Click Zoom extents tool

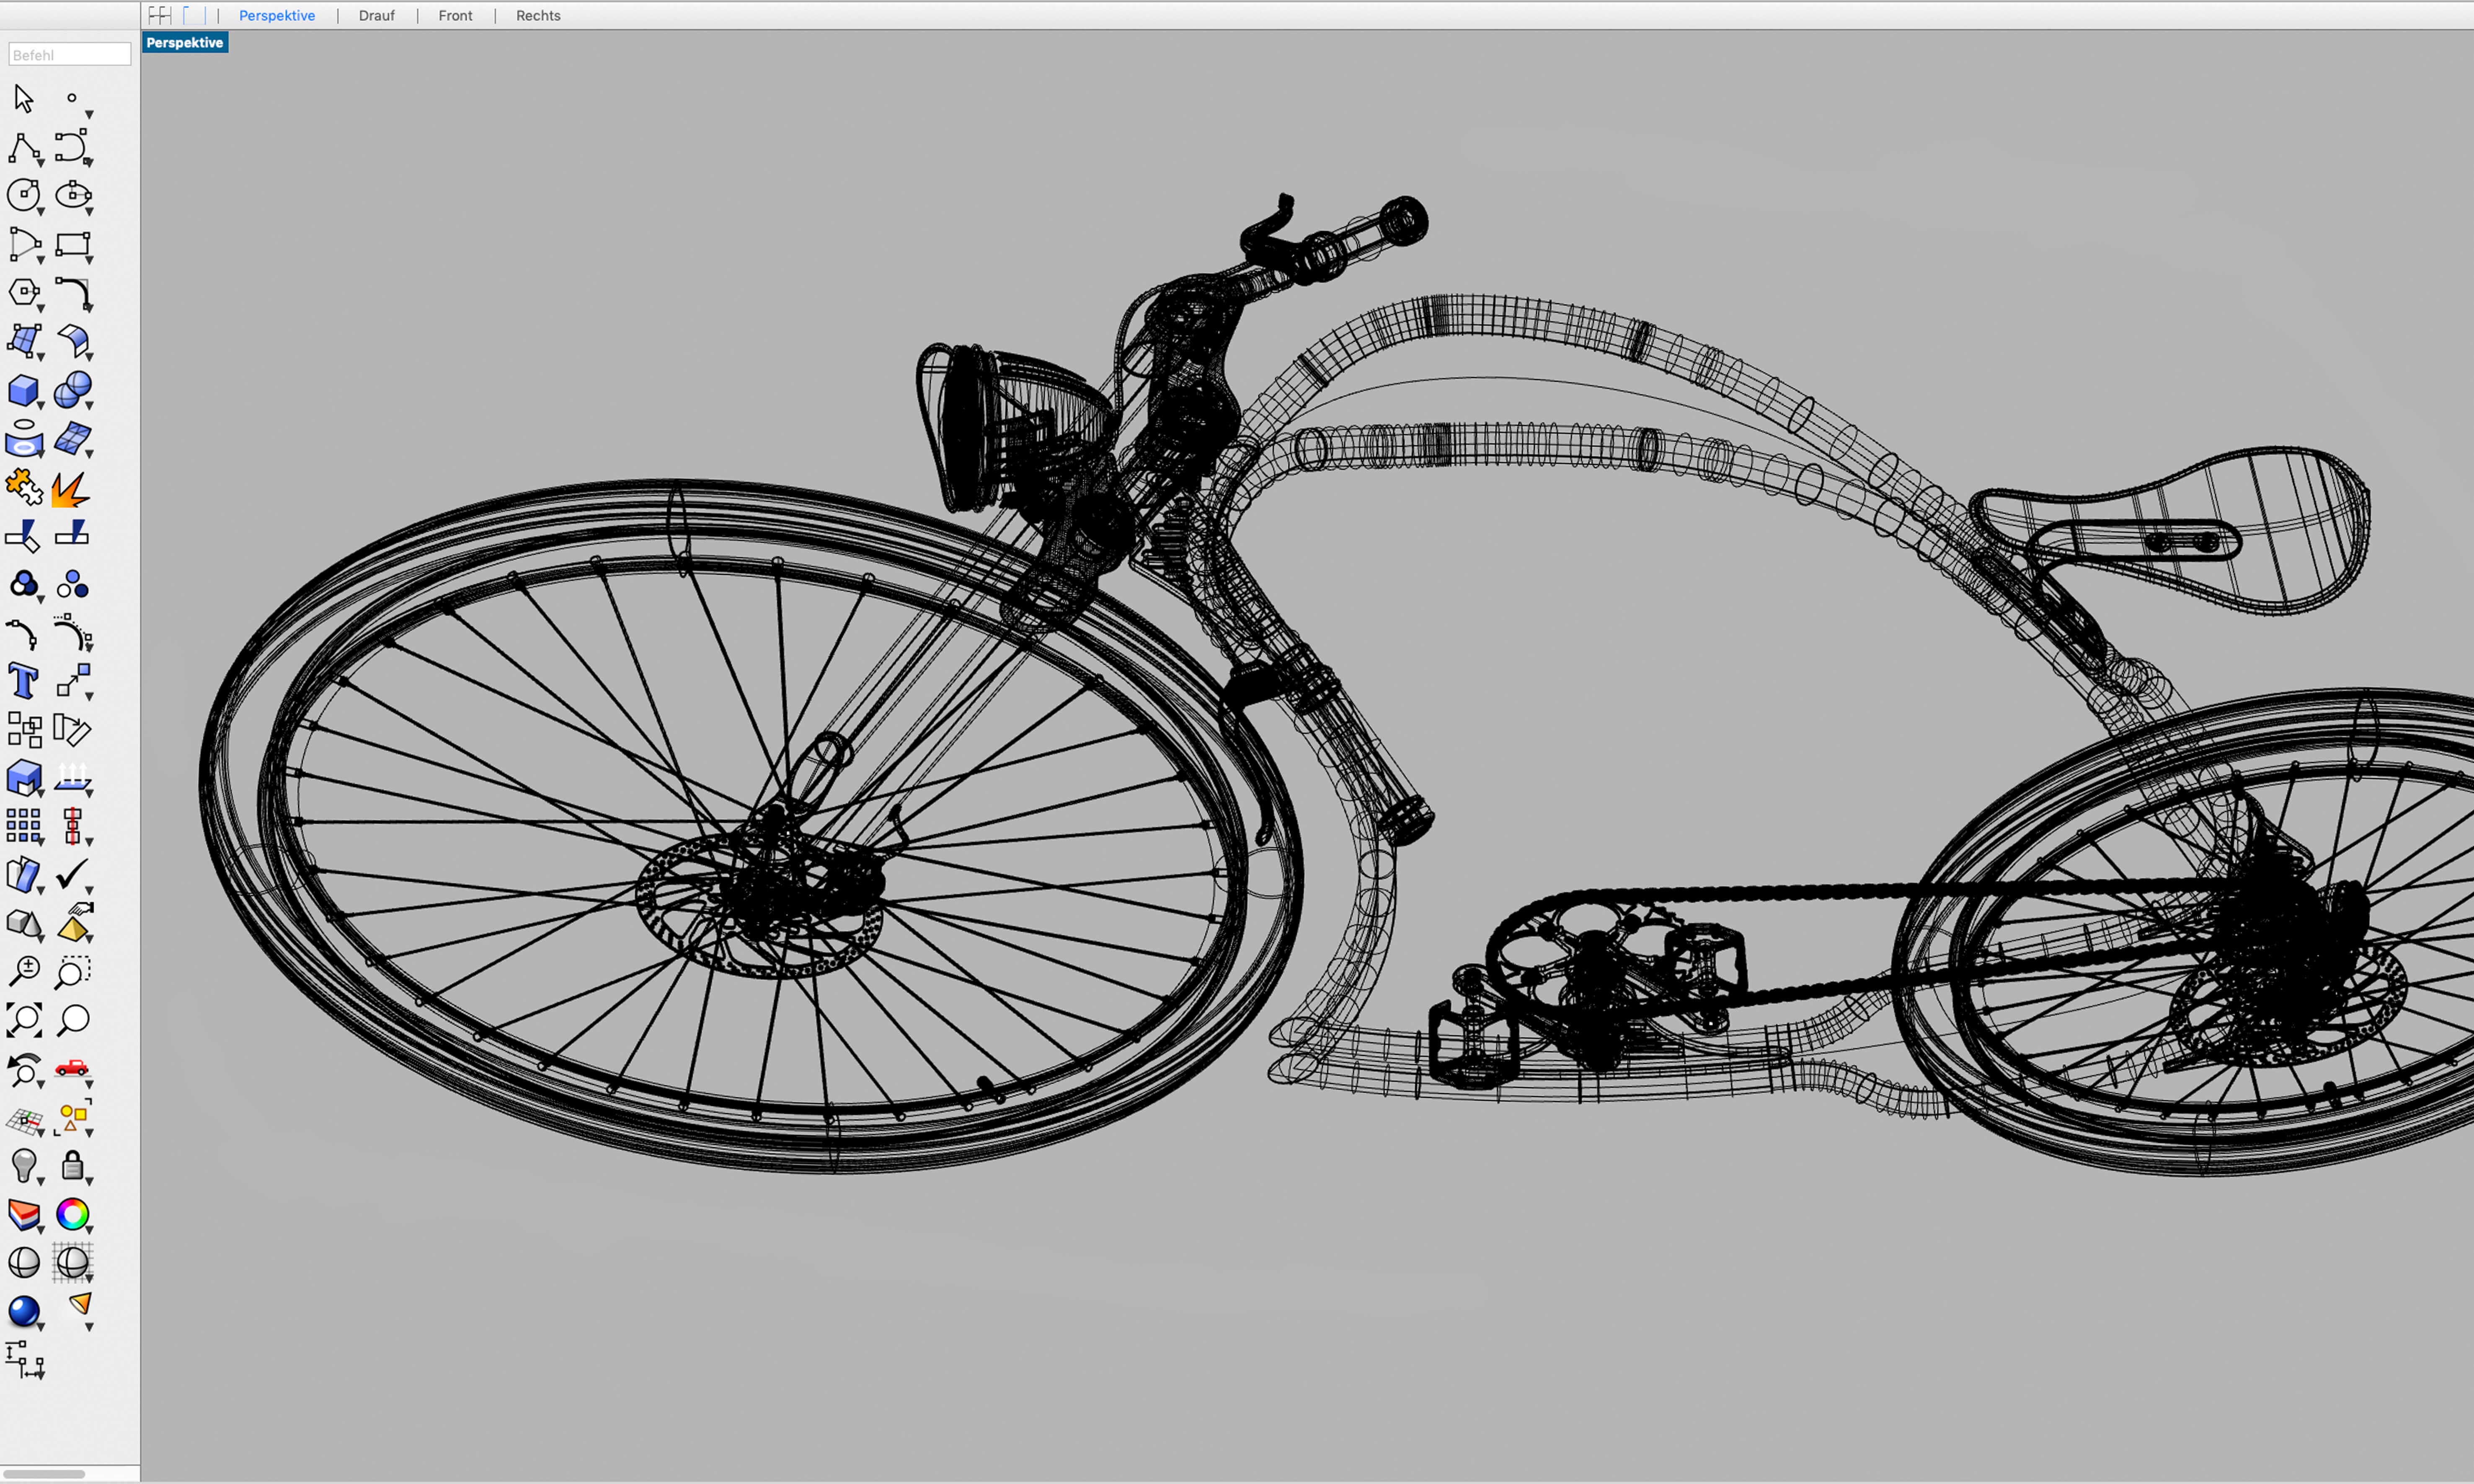pos(24,1020)
